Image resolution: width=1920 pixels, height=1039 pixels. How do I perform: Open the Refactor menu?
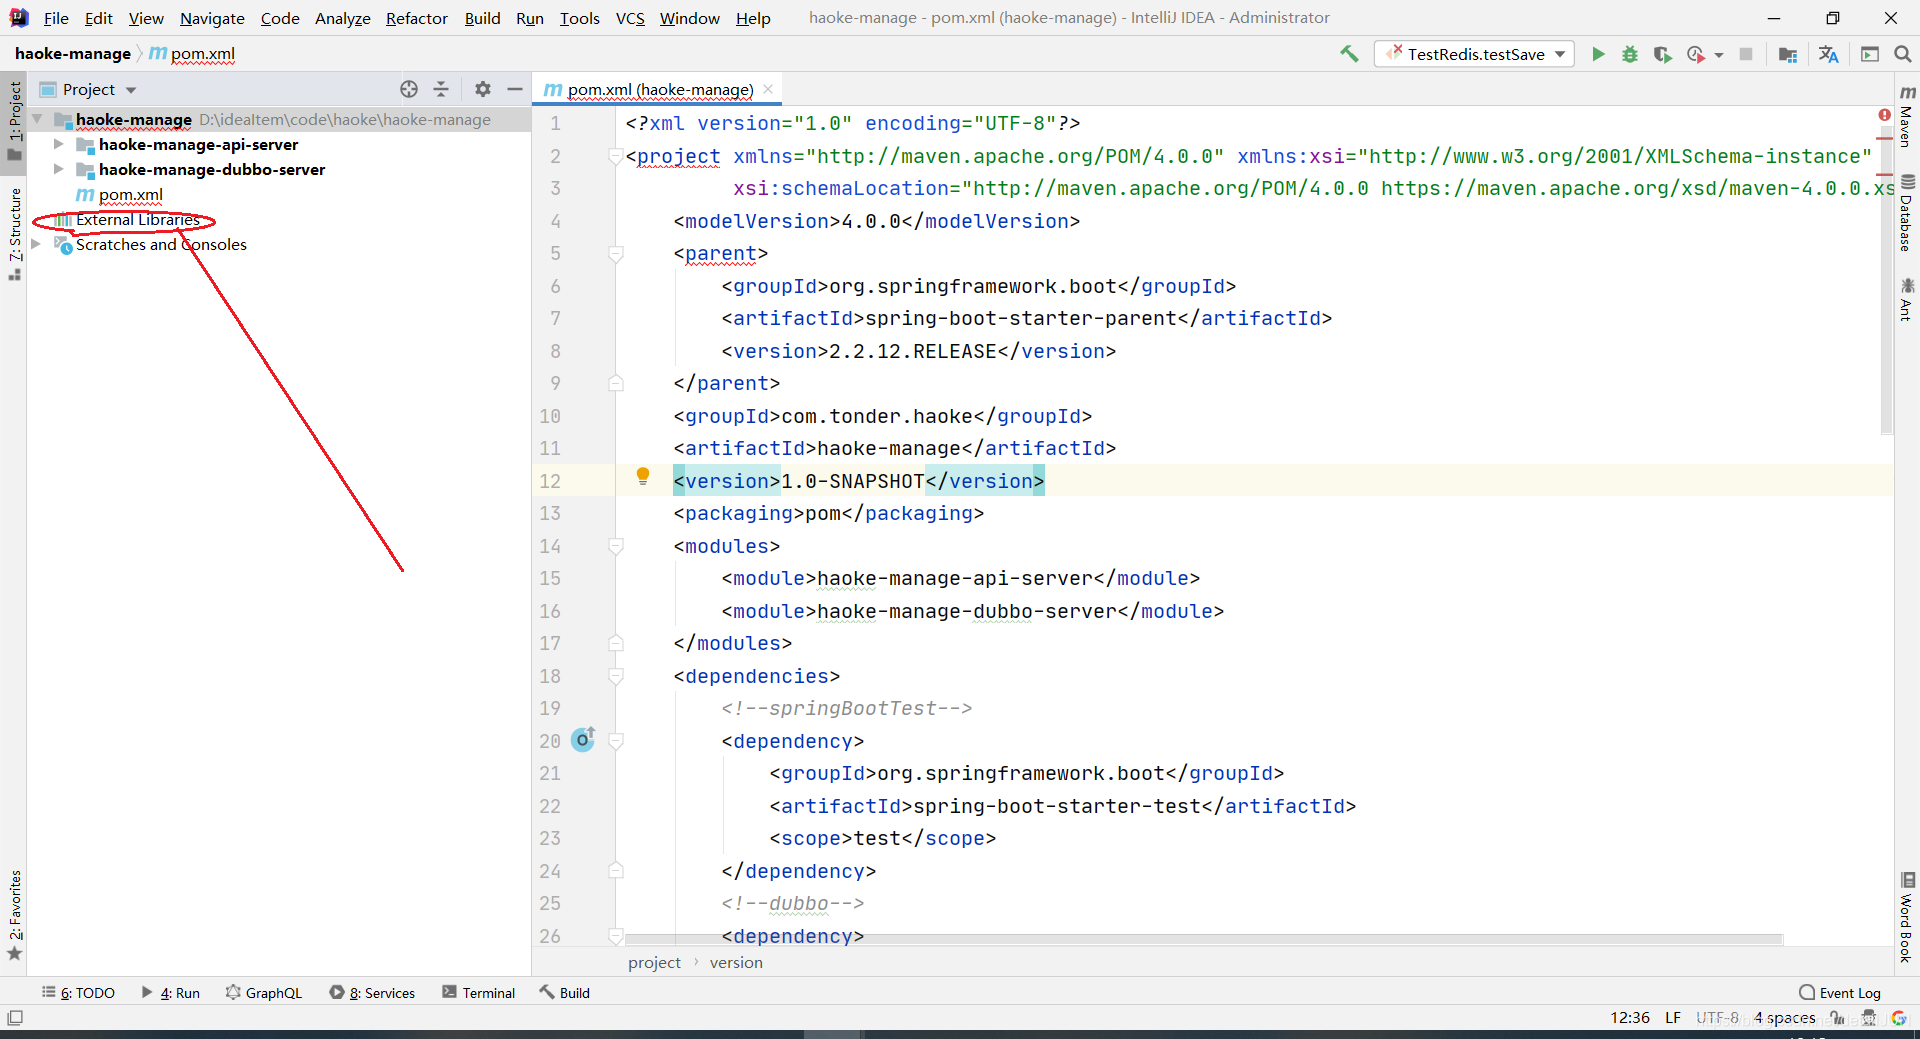pyautogui.click(x=417, y=18)
